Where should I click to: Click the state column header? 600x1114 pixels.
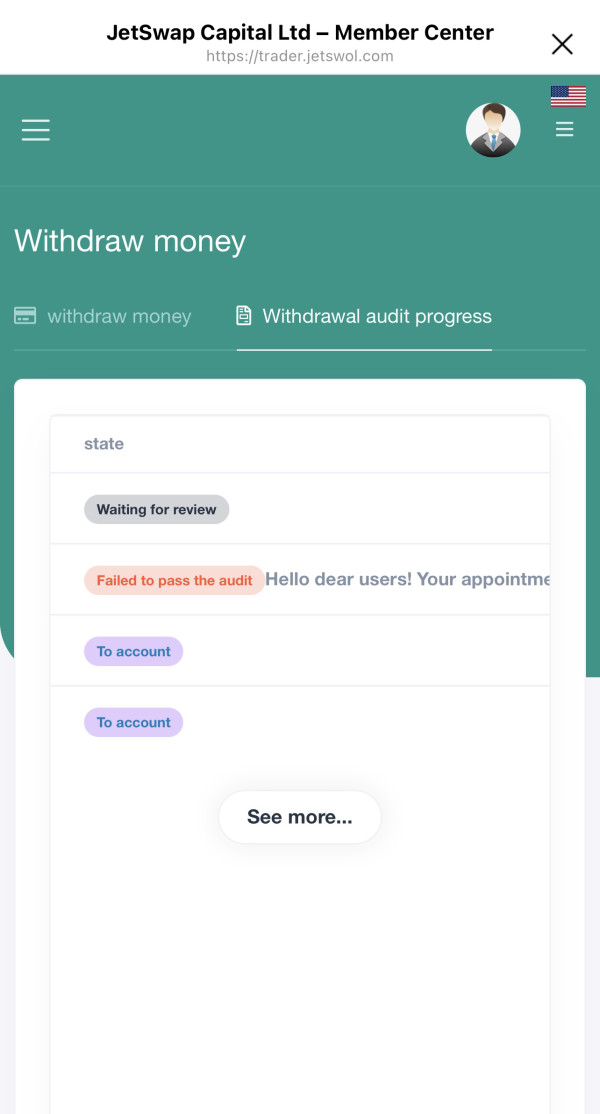point(104,444)
